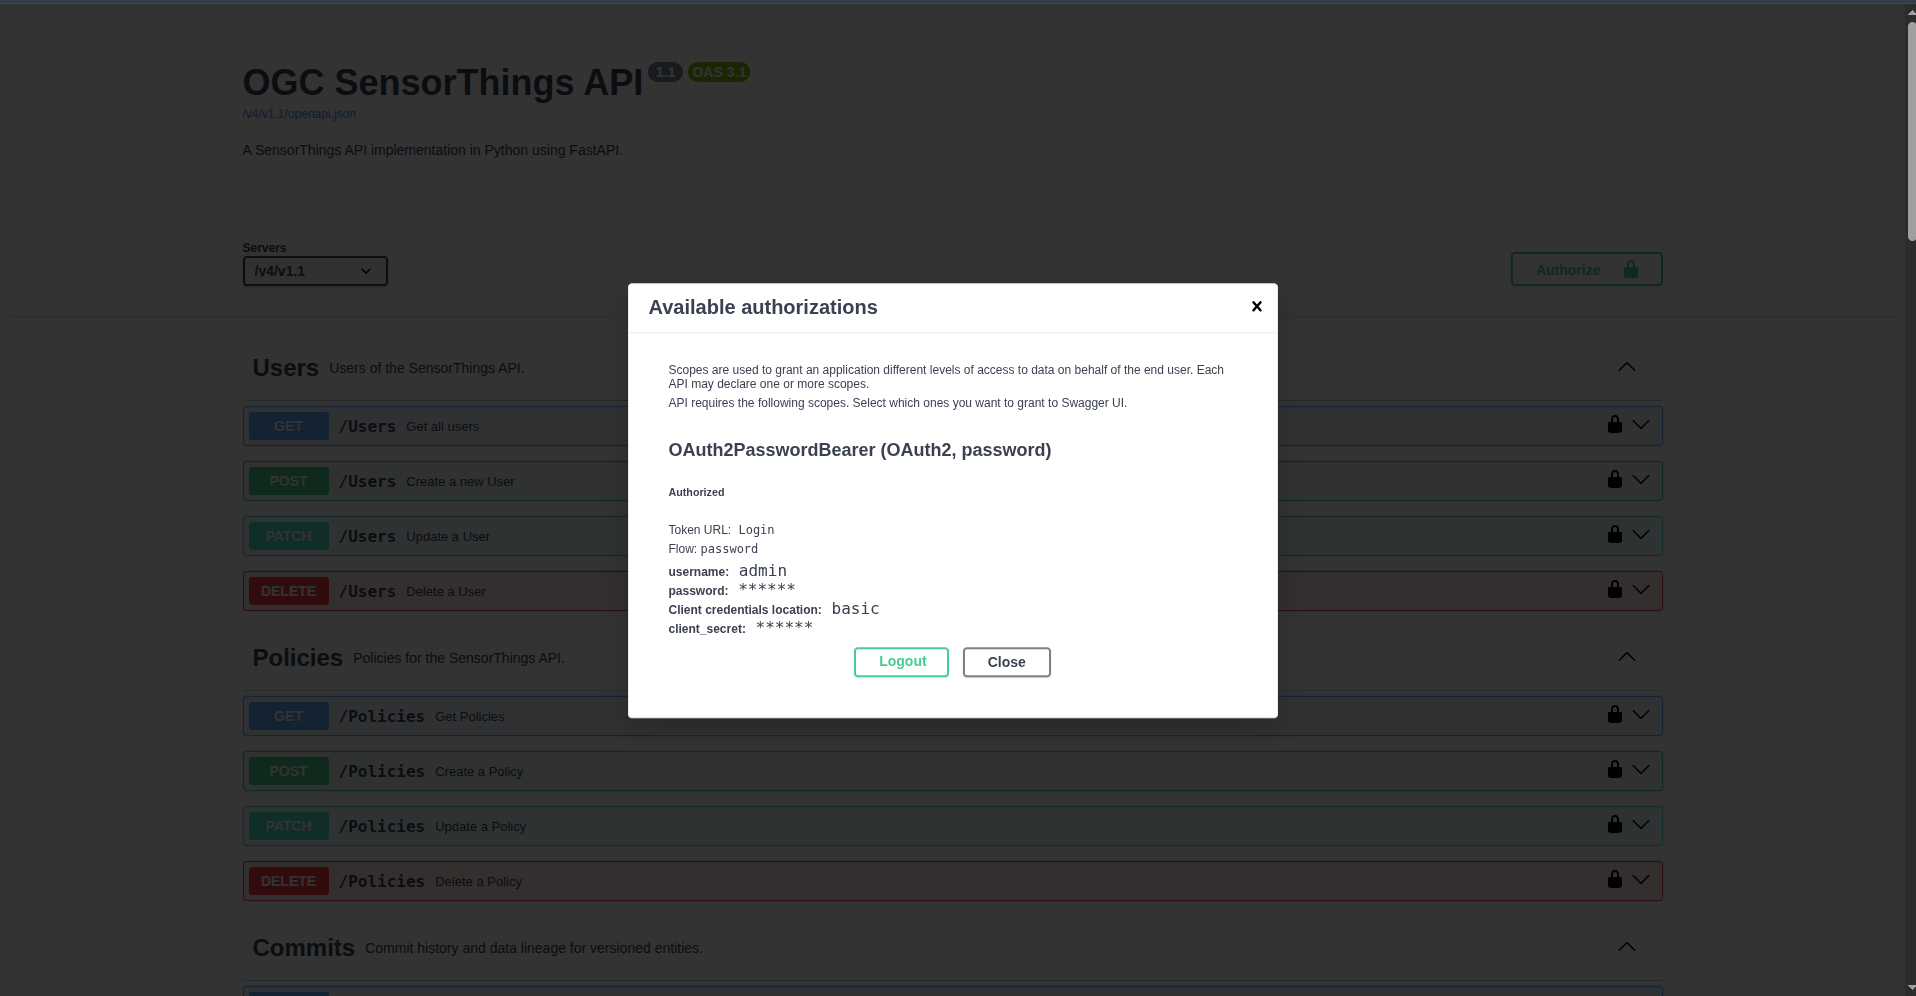Click the DELETE badge for /Users
Screen dimensions: 1916x996
288,591
